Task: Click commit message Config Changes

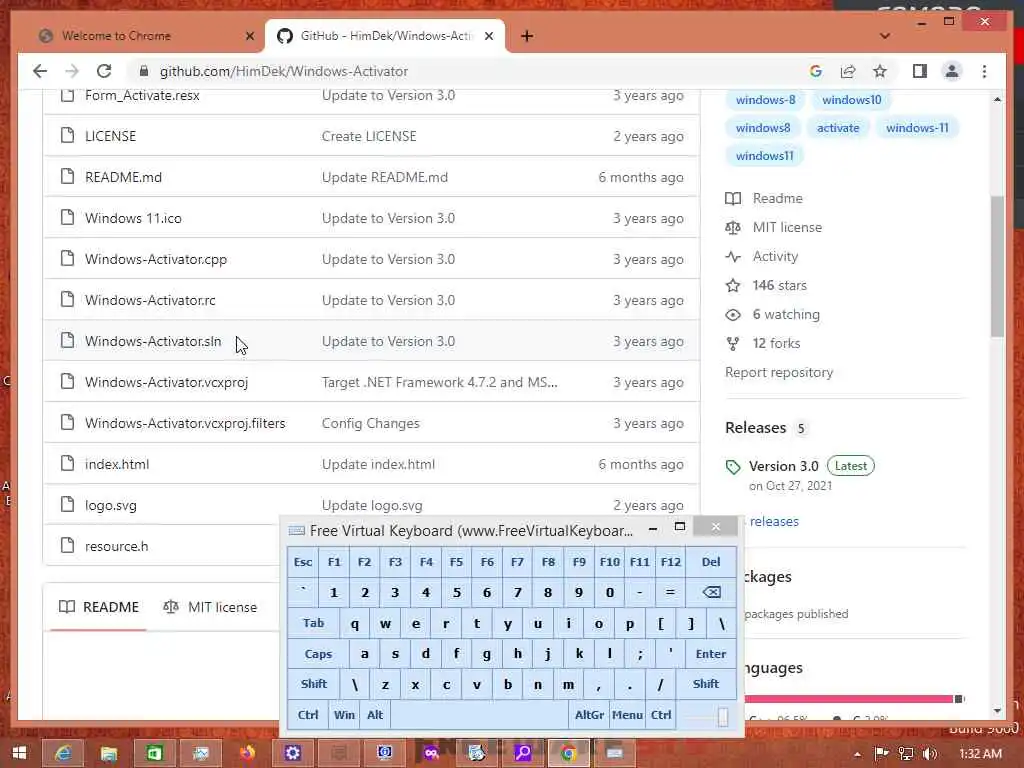Action: coord(370,423)
